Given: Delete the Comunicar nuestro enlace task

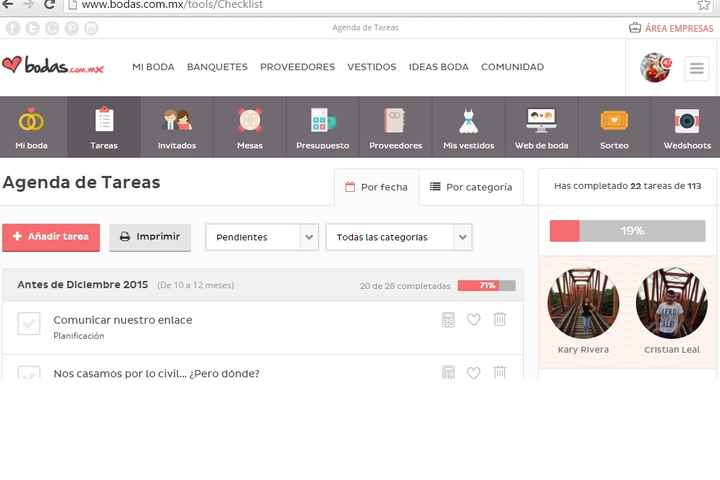Looking at the screenshot, I should tap(500, 319).
